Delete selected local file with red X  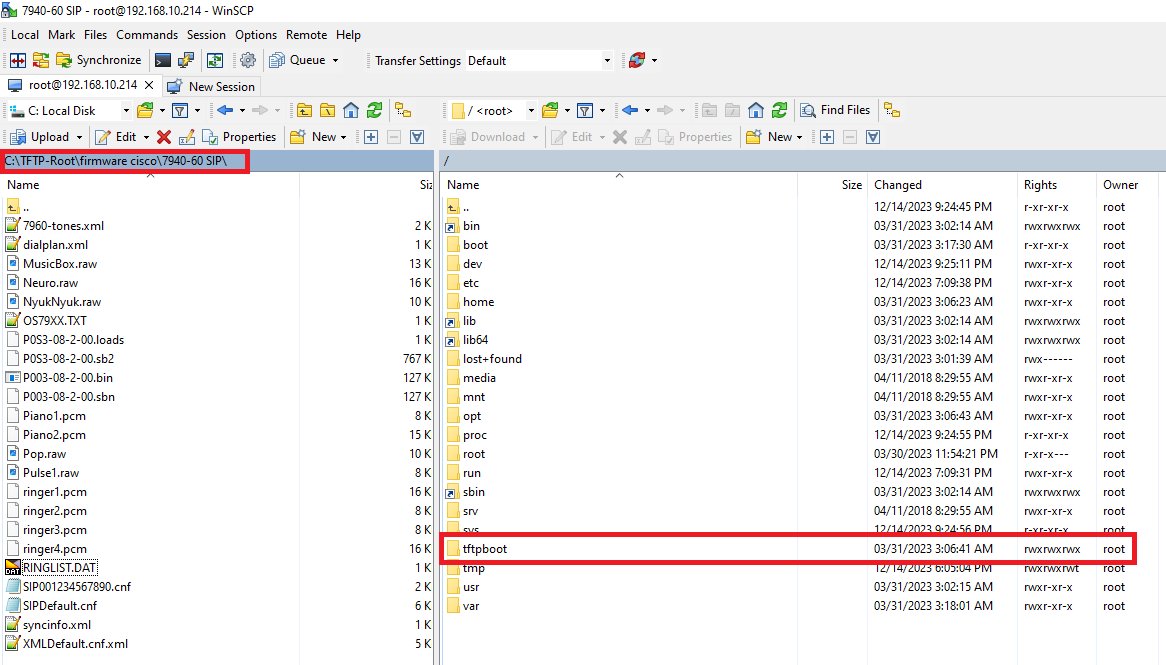point(164,137)
